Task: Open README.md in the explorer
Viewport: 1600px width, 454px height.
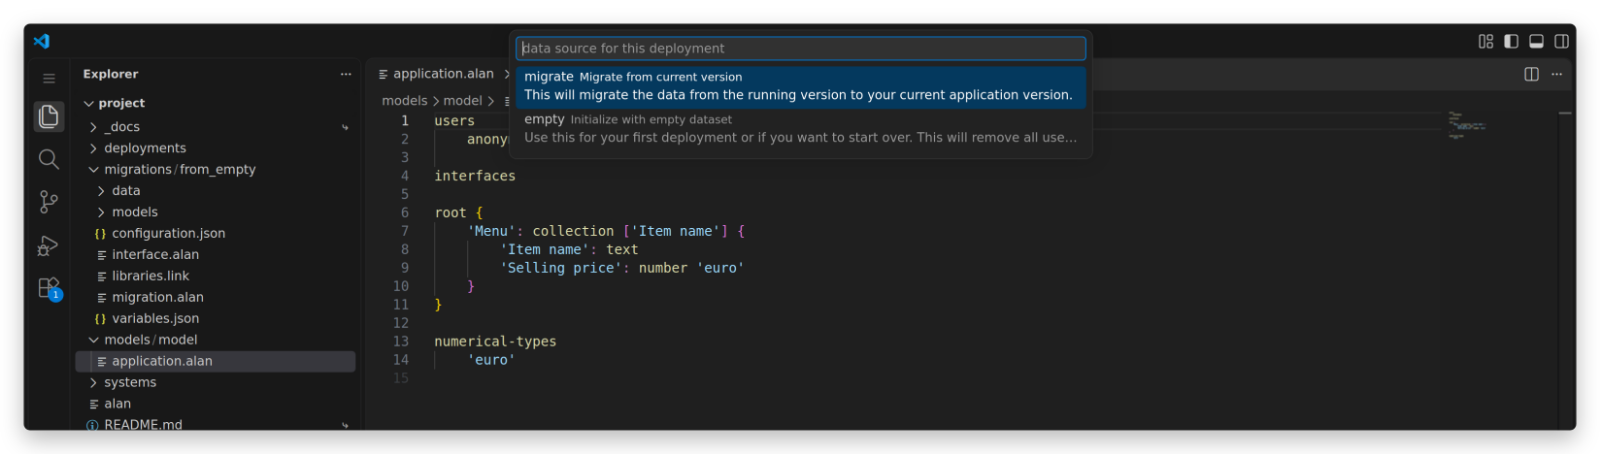Action: pyautogui.click(x=216, y=424)
